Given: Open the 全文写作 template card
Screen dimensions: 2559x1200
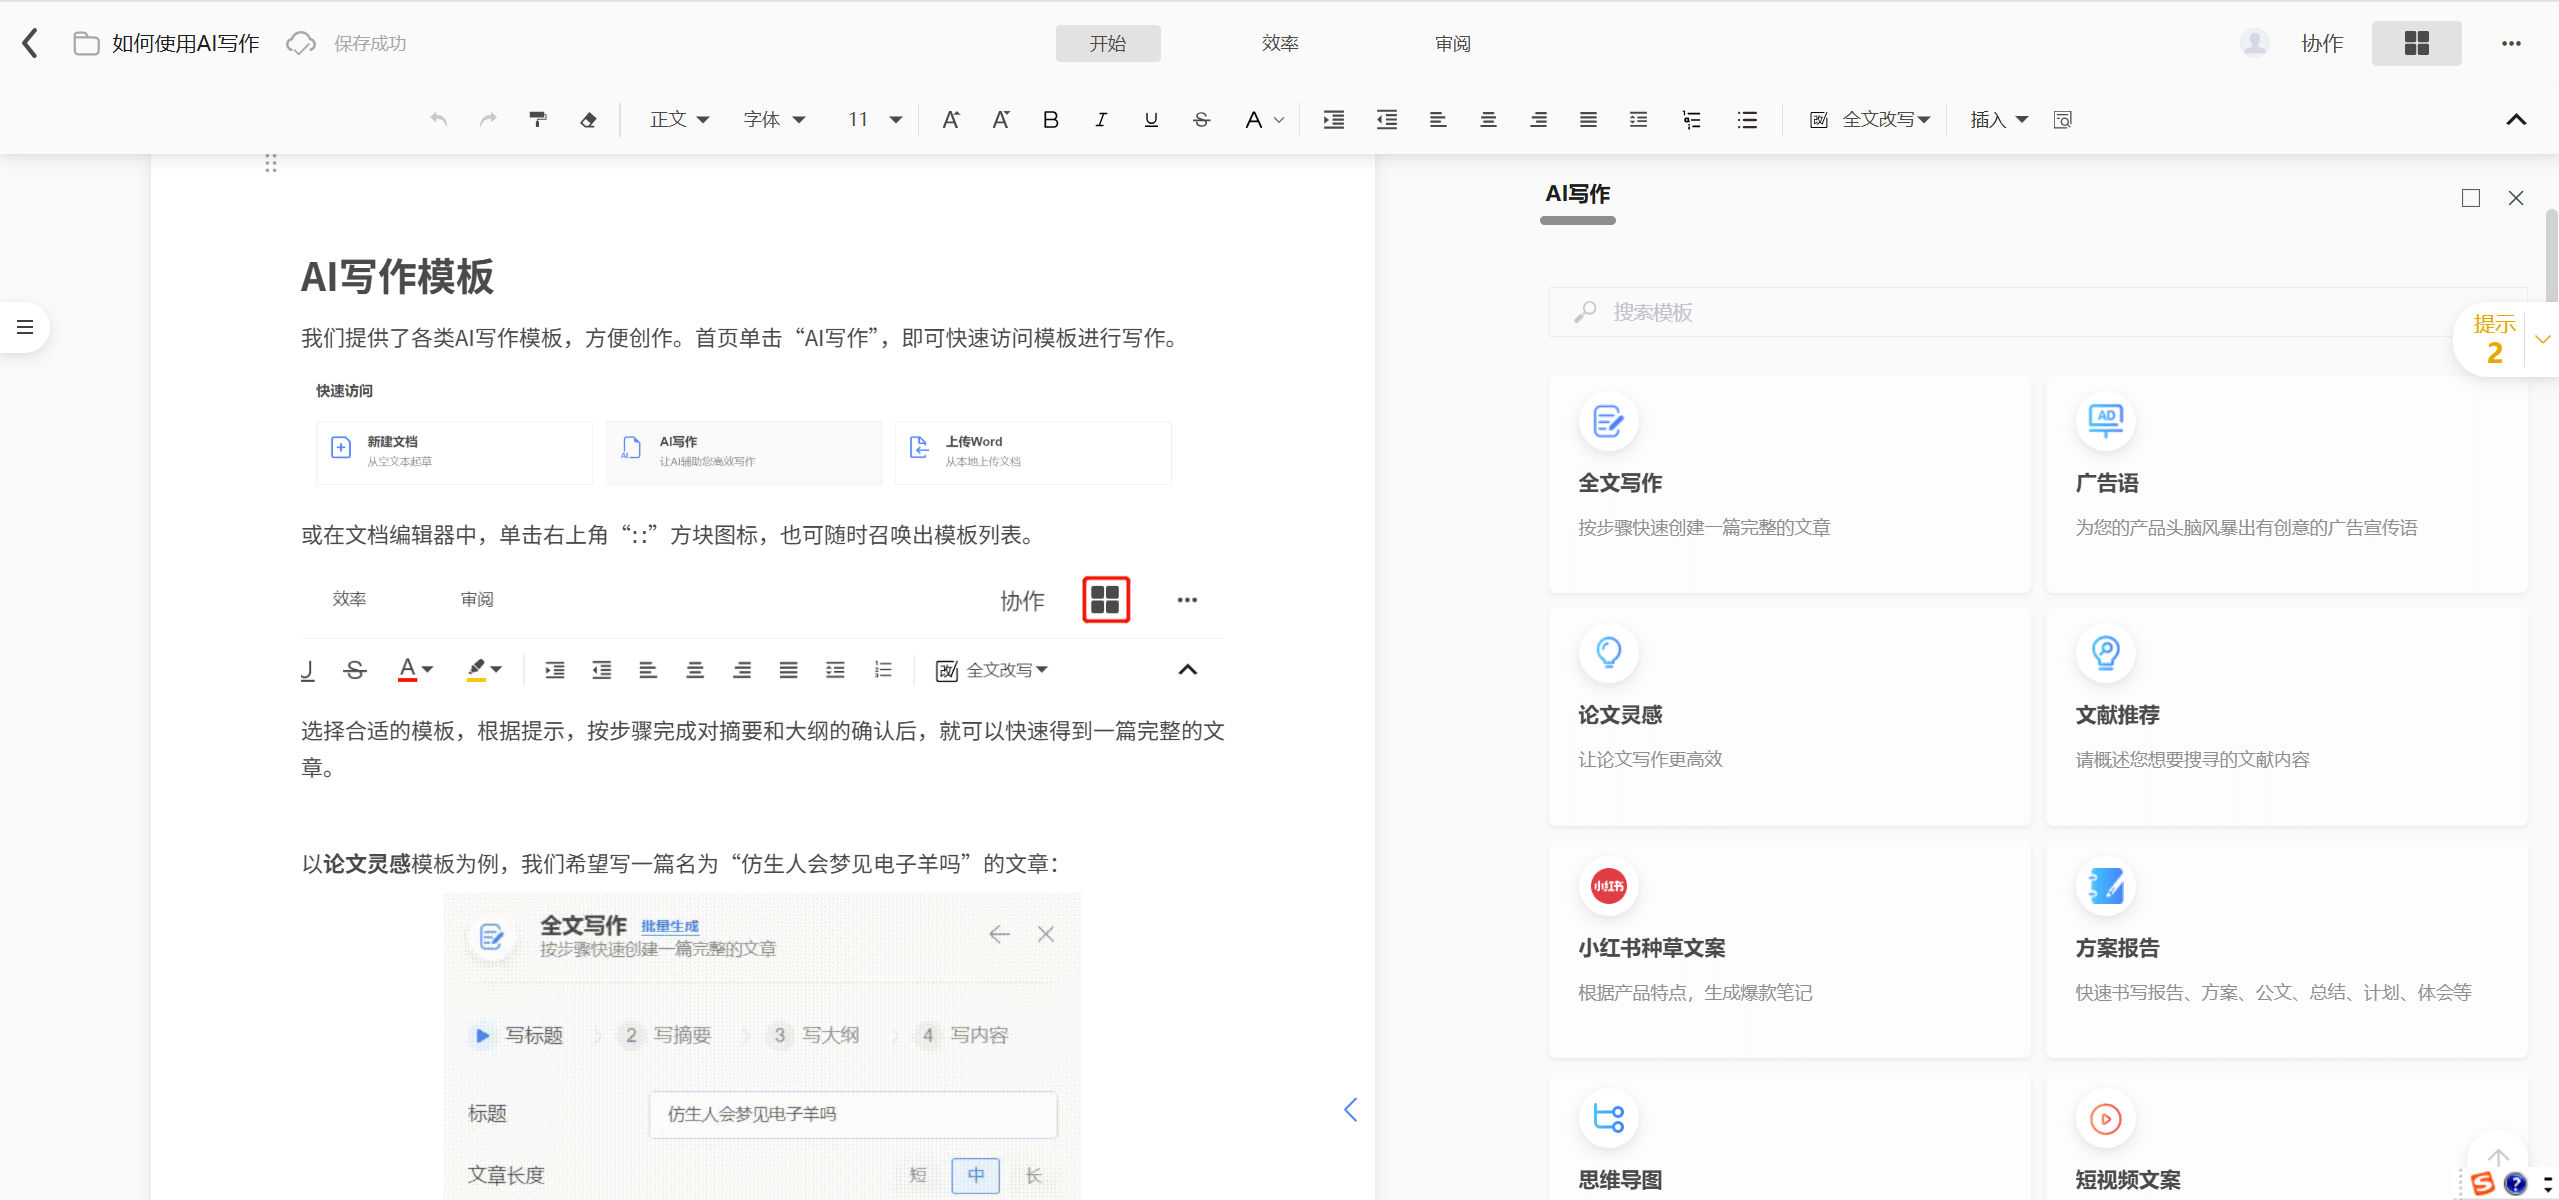Looking at the screenshot, I should (x=1789, y=485).
